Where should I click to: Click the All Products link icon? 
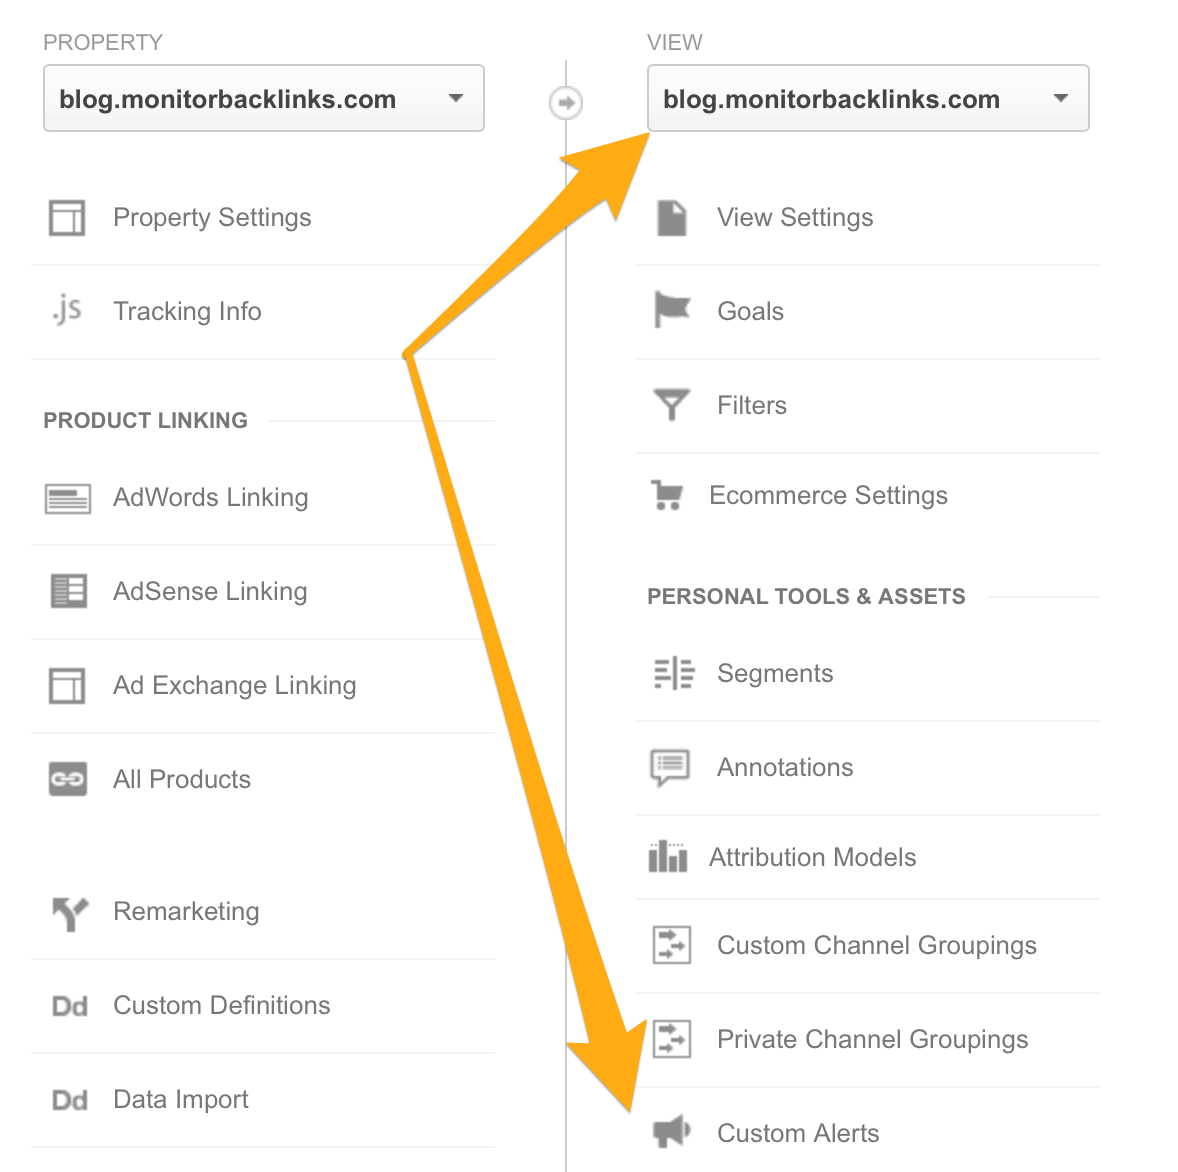pyautogui.click(x=68, y=779)
